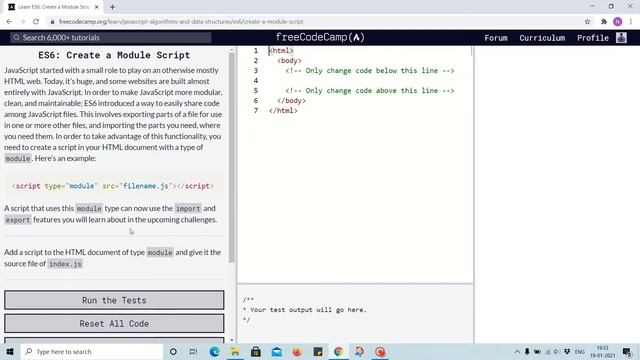This screenshot has height=360, width=640.
Task: Click the <body> tag on line 2
Action: click(289, 60)
